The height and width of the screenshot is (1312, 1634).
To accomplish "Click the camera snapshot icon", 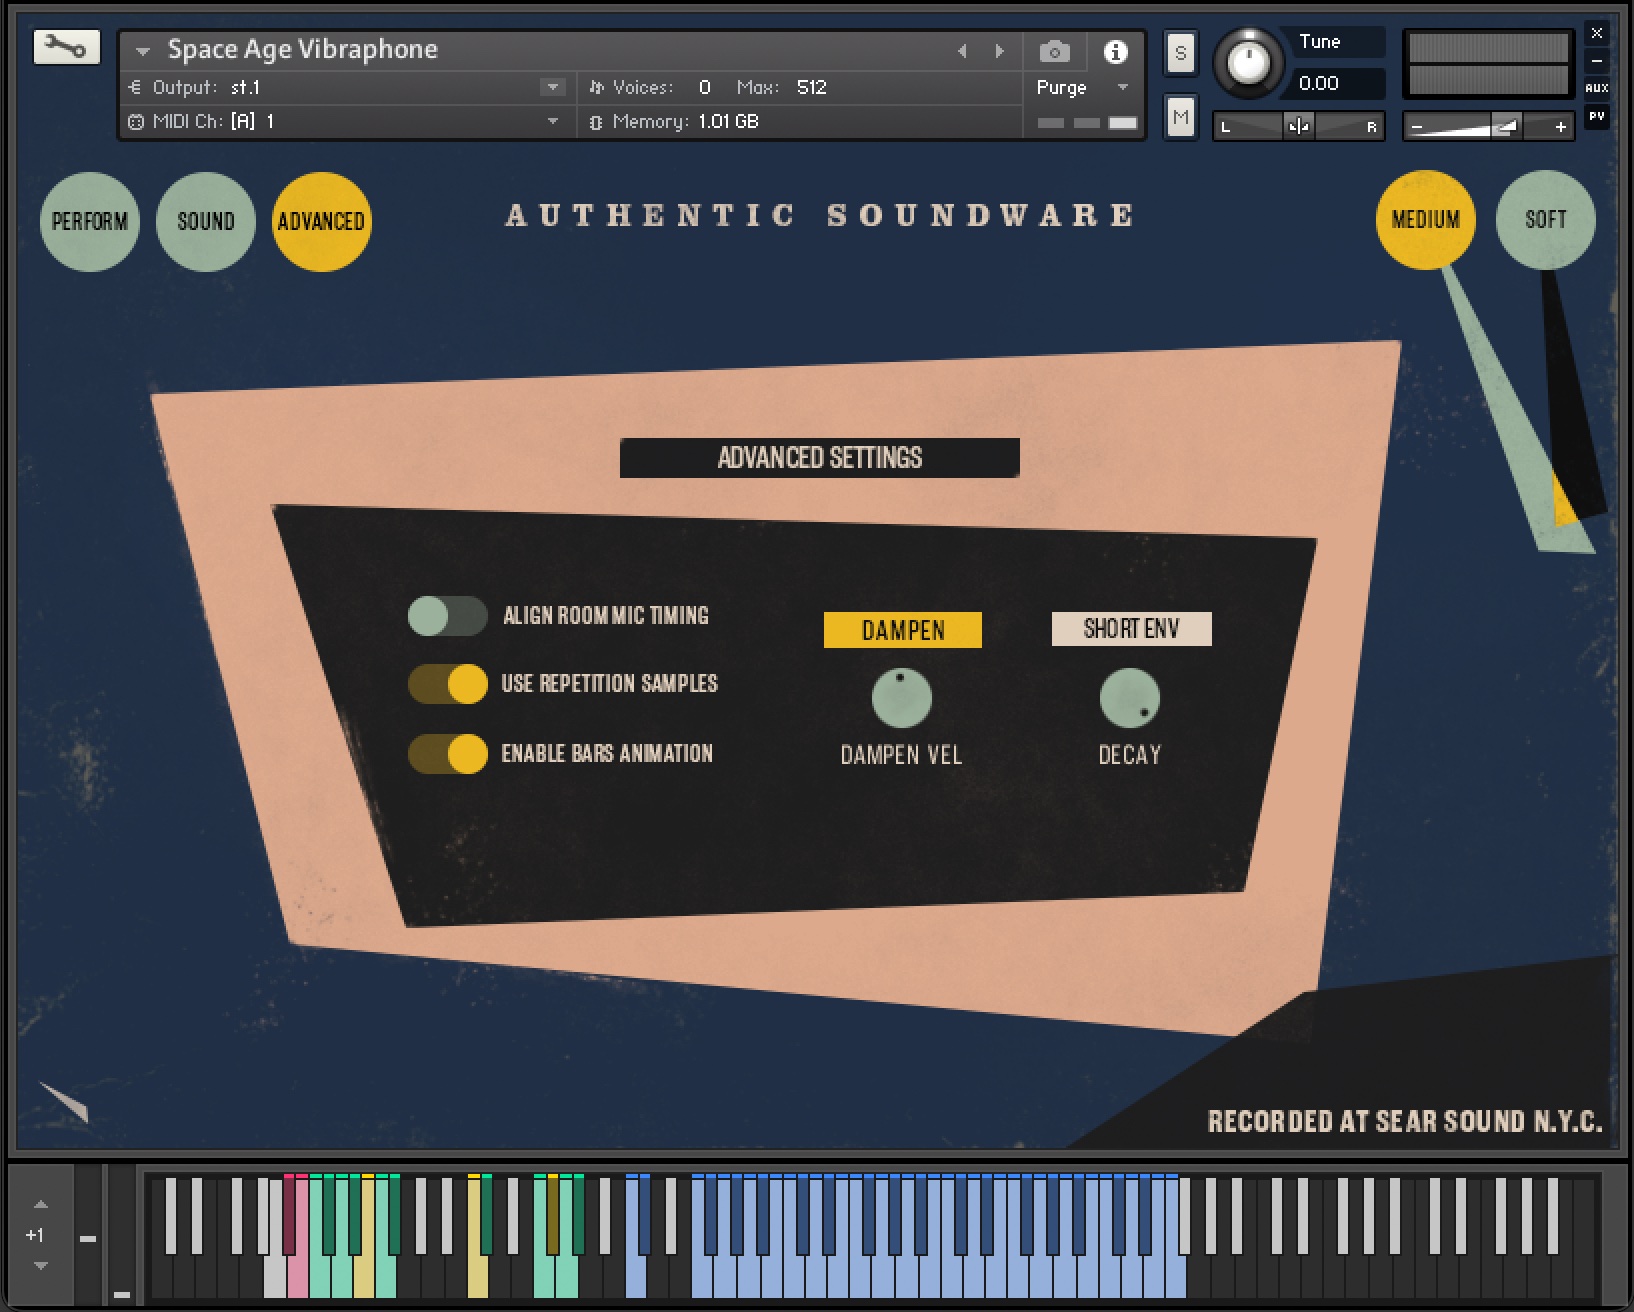I will coord(1054,51).
